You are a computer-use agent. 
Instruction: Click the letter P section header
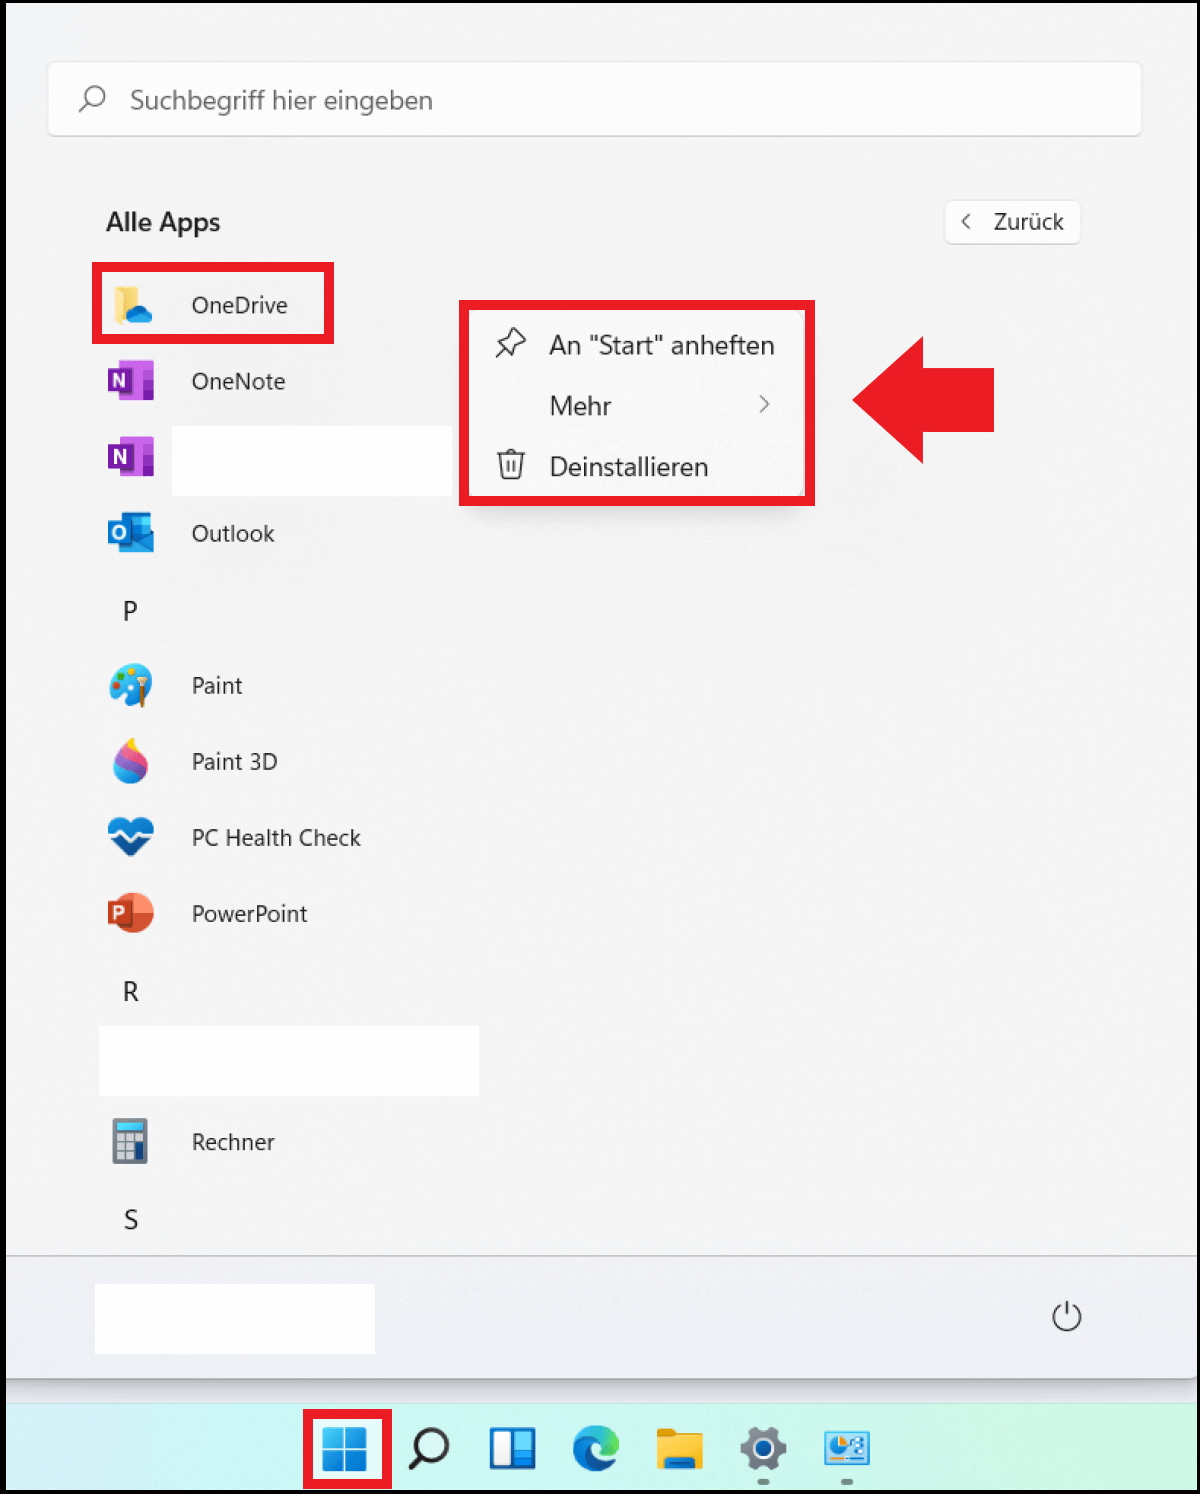click(x=130, y=610)
